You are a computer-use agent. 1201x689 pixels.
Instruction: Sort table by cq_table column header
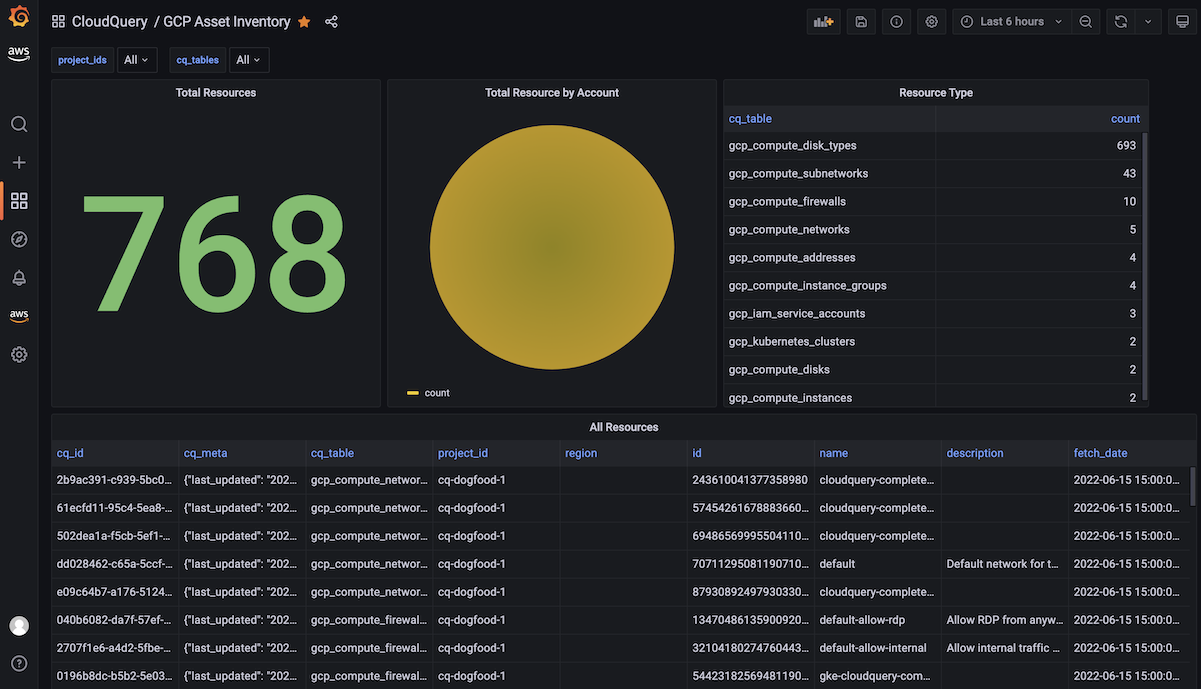click(750, 119)
